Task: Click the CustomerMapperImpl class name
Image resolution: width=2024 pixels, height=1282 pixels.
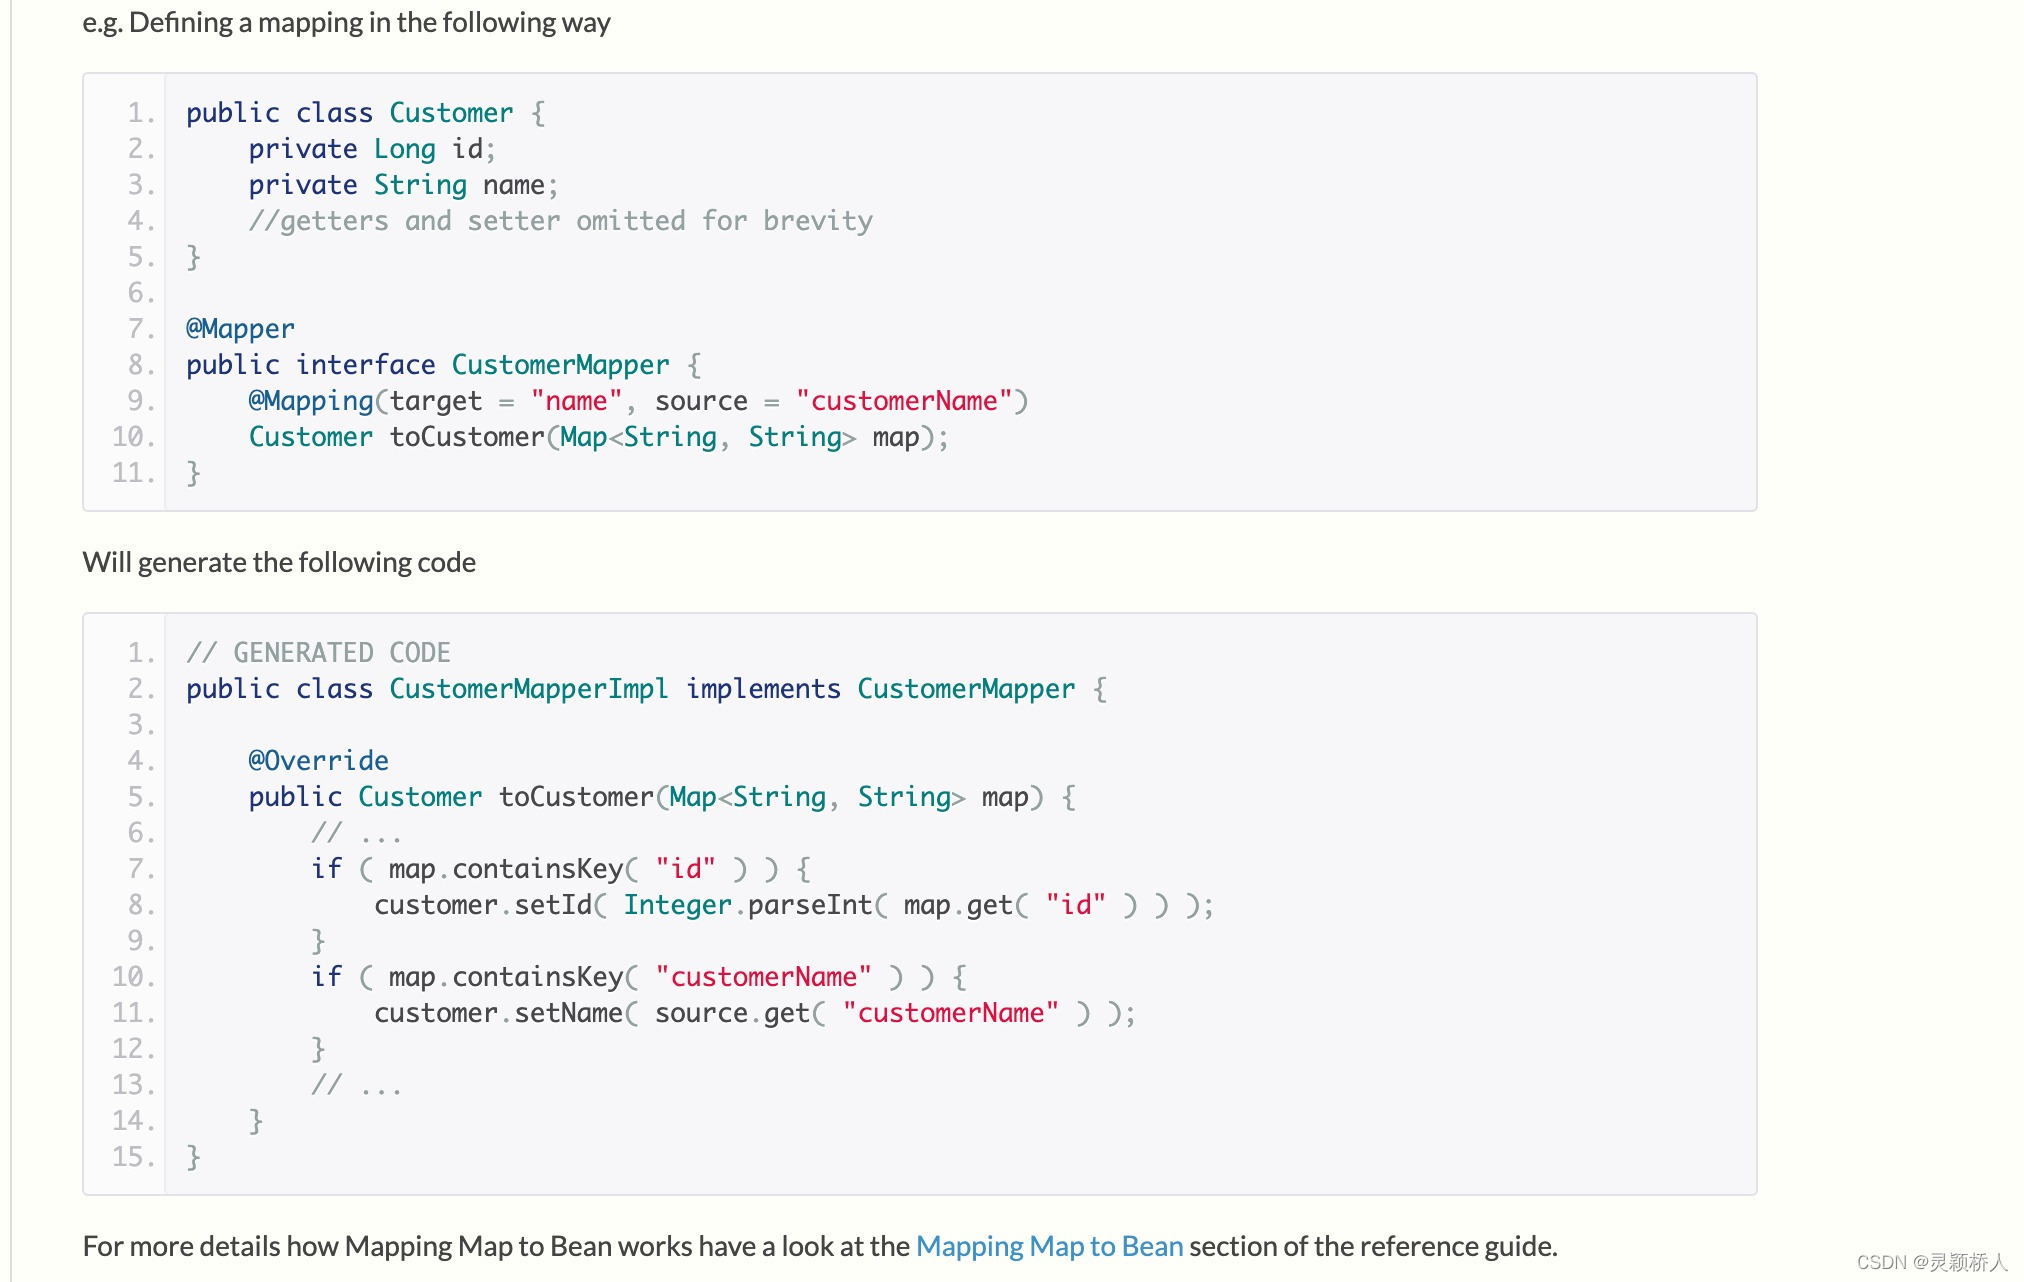Action: coord(528,689)
